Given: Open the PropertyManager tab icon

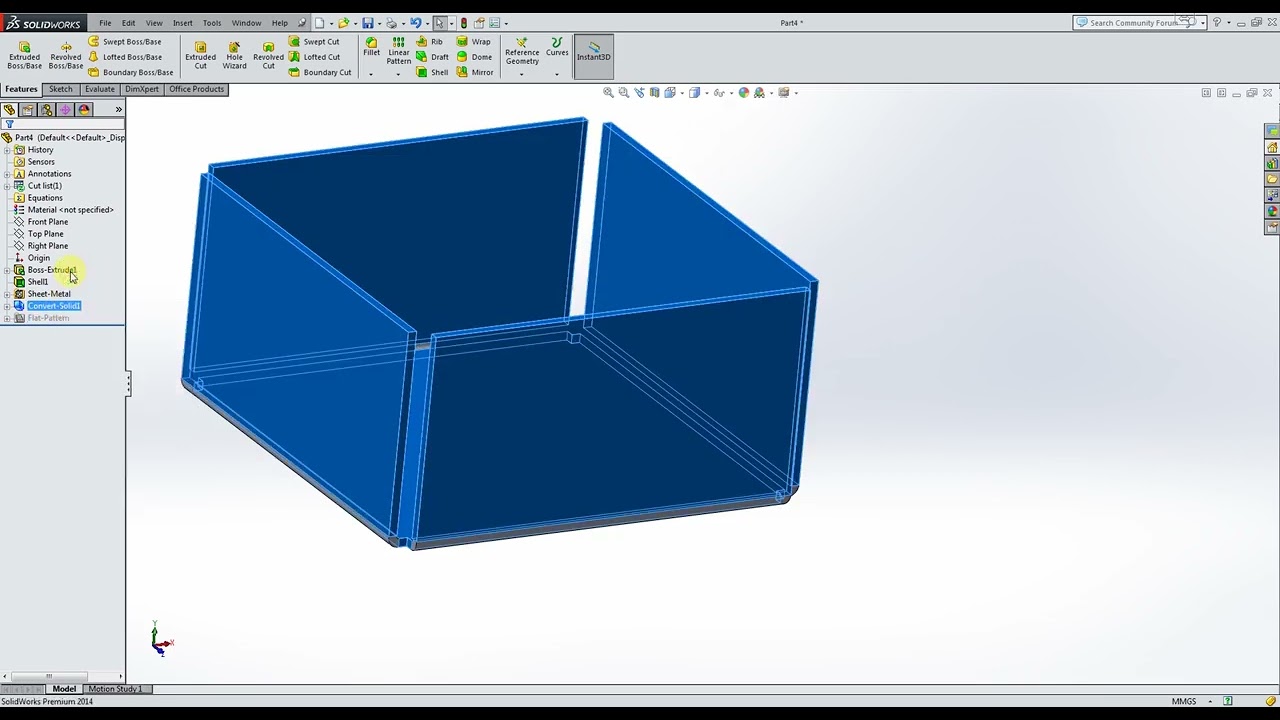Looking at the screenshot, I should 27,110.
